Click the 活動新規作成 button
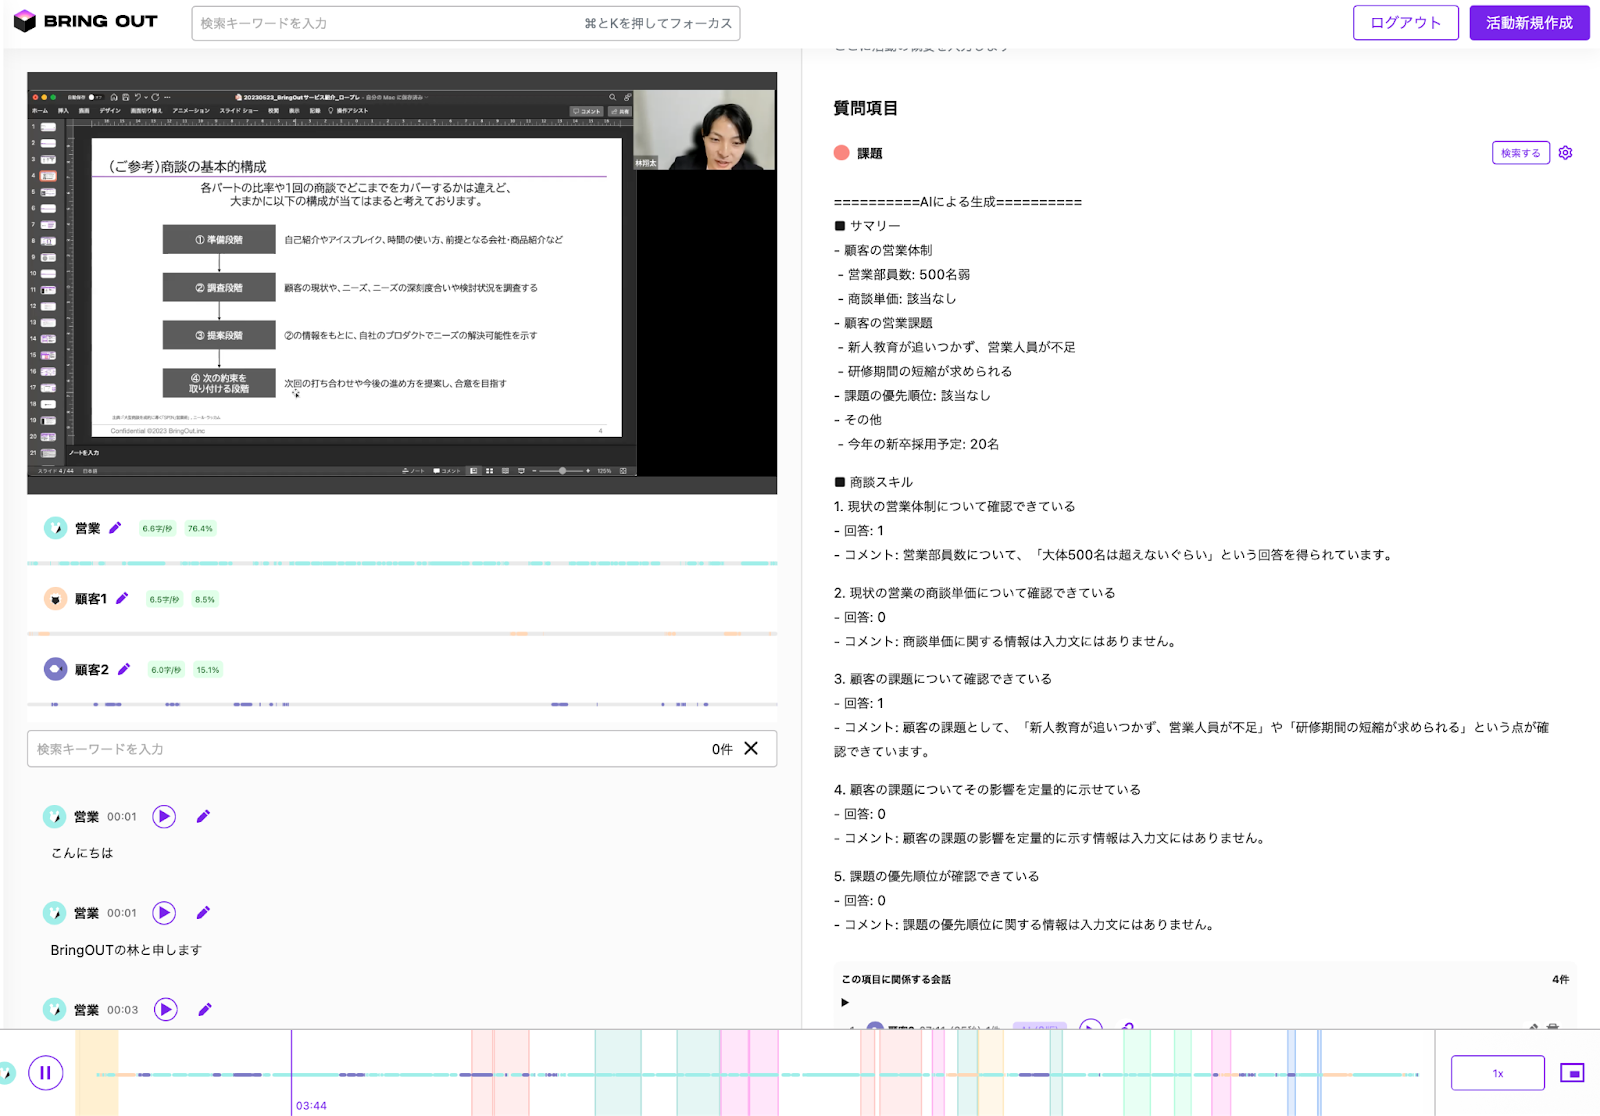Screen dimensions: 1600x1116 1529,22
